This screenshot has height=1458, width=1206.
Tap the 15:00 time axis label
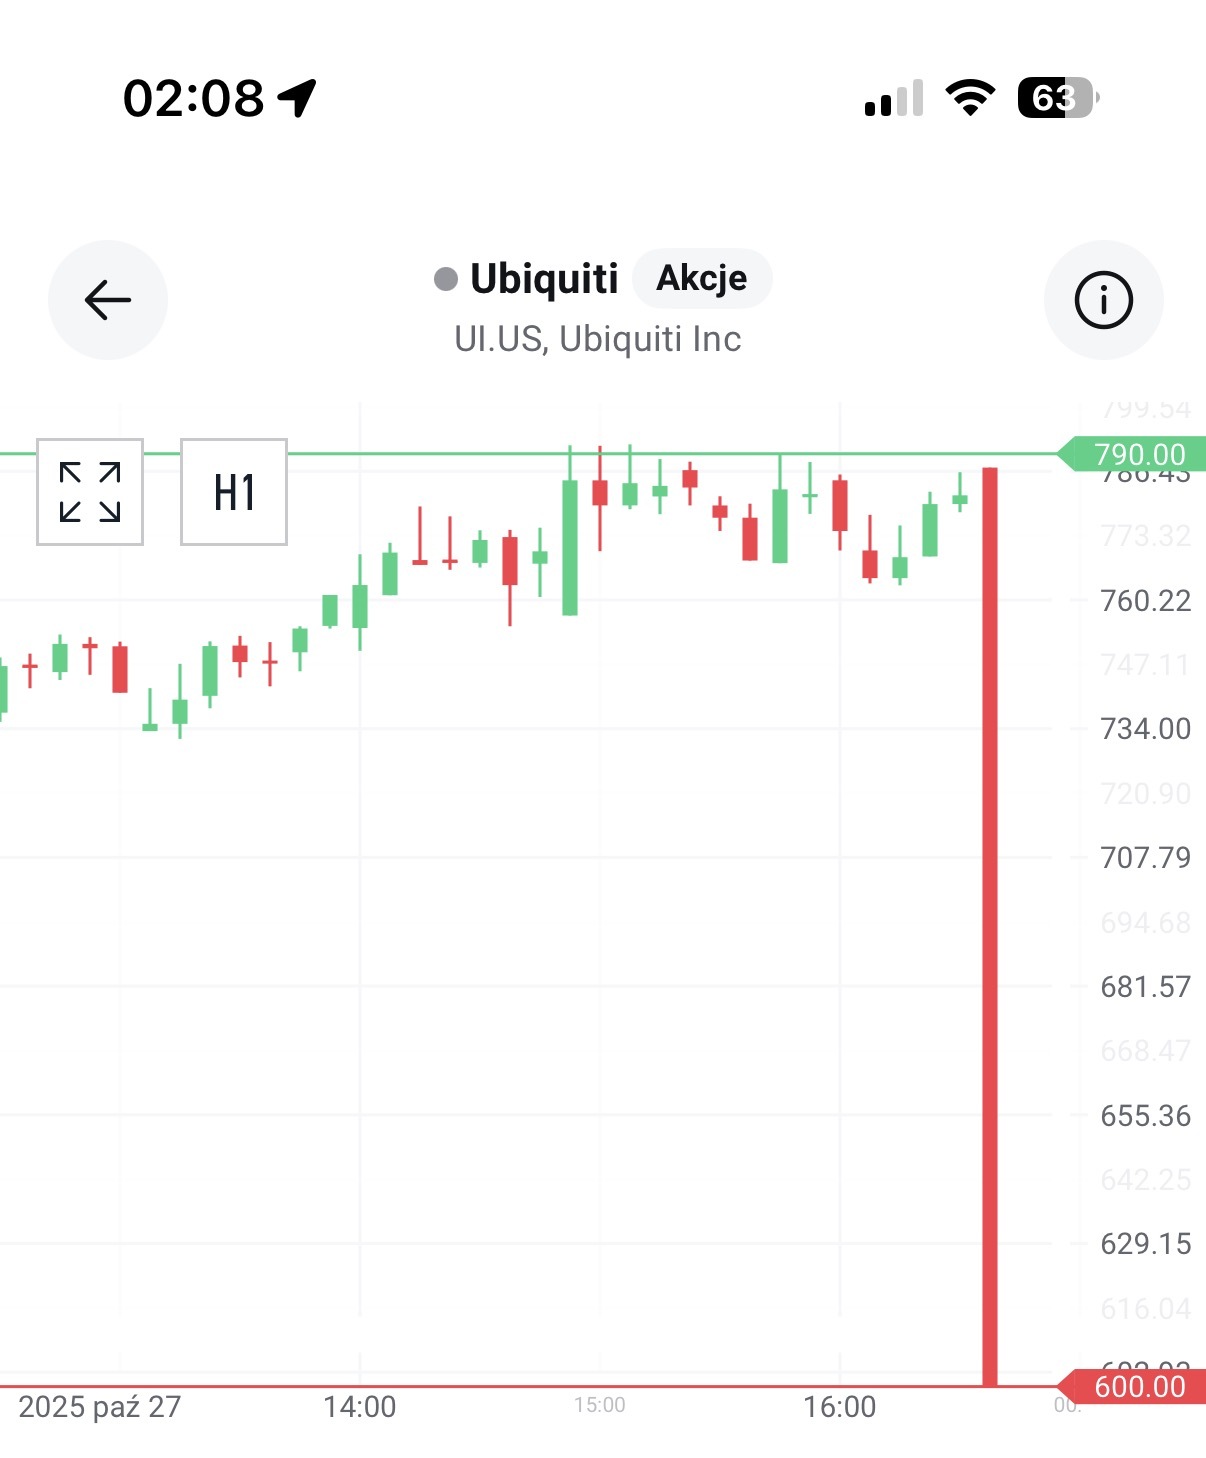point(599,1405)
